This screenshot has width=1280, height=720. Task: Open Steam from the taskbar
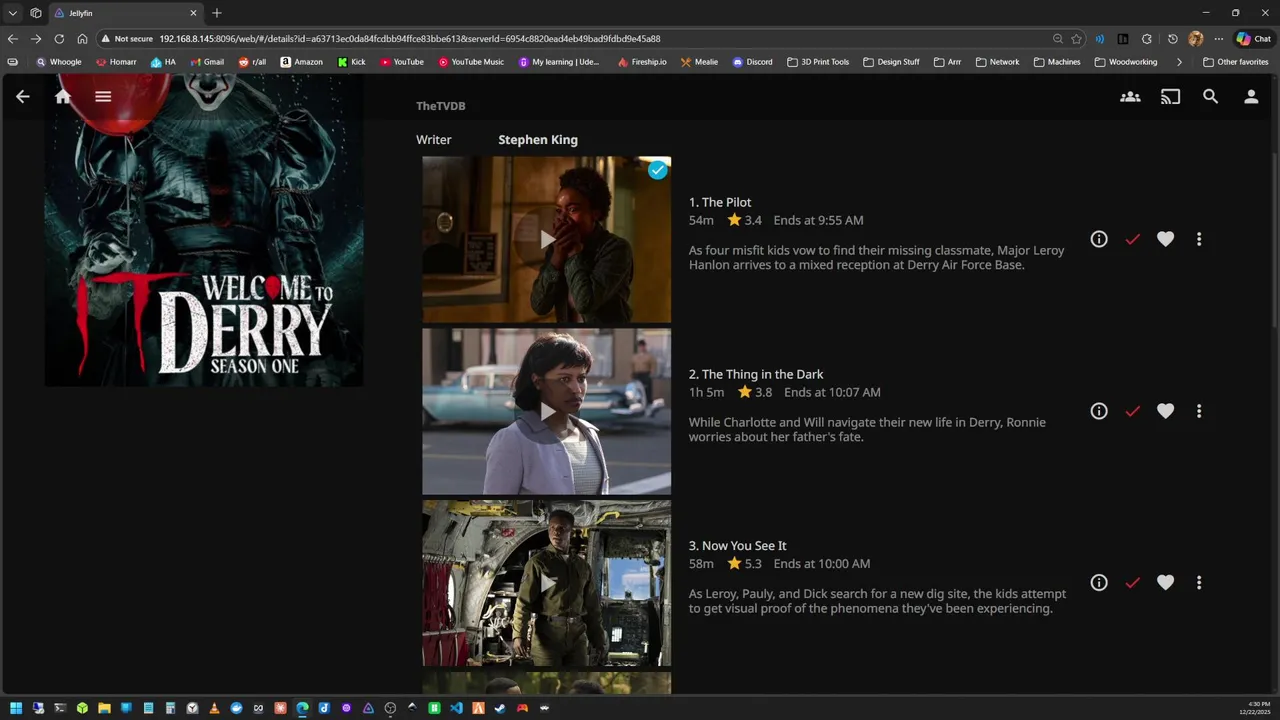point(499,708)
